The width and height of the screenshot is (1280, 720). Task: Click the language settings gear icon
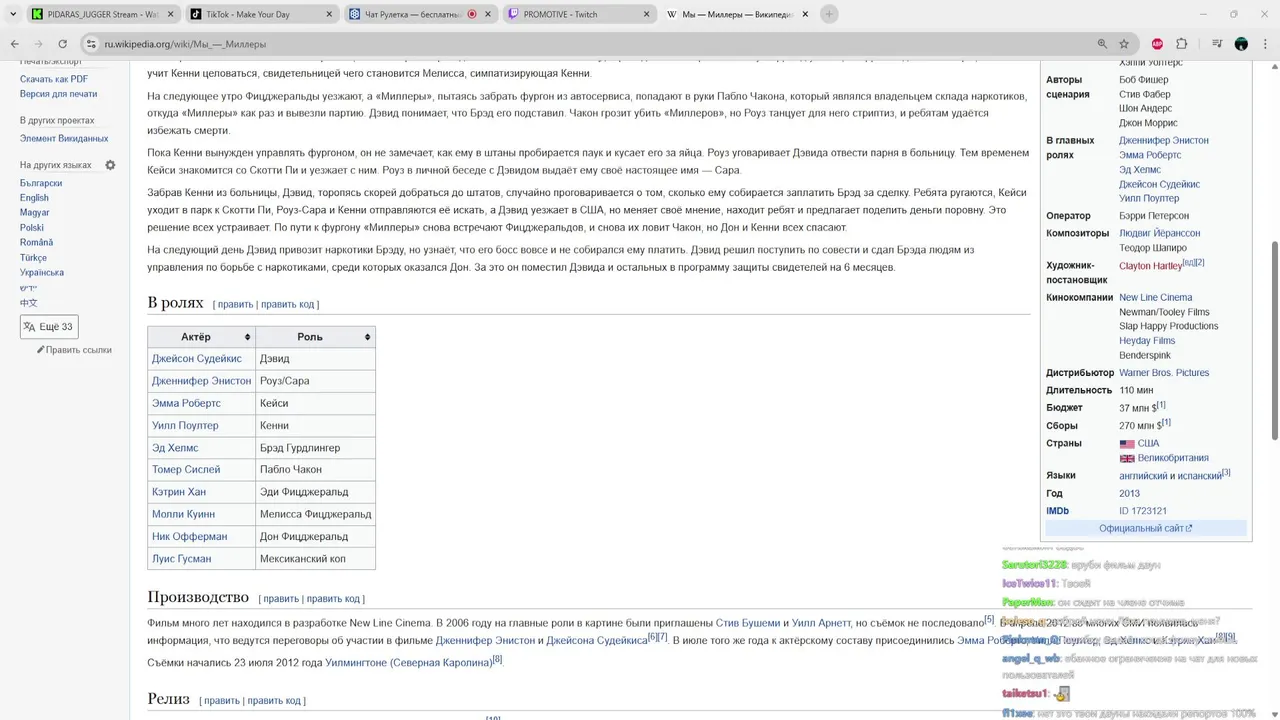pyautogui.click(x=110, y=165)
